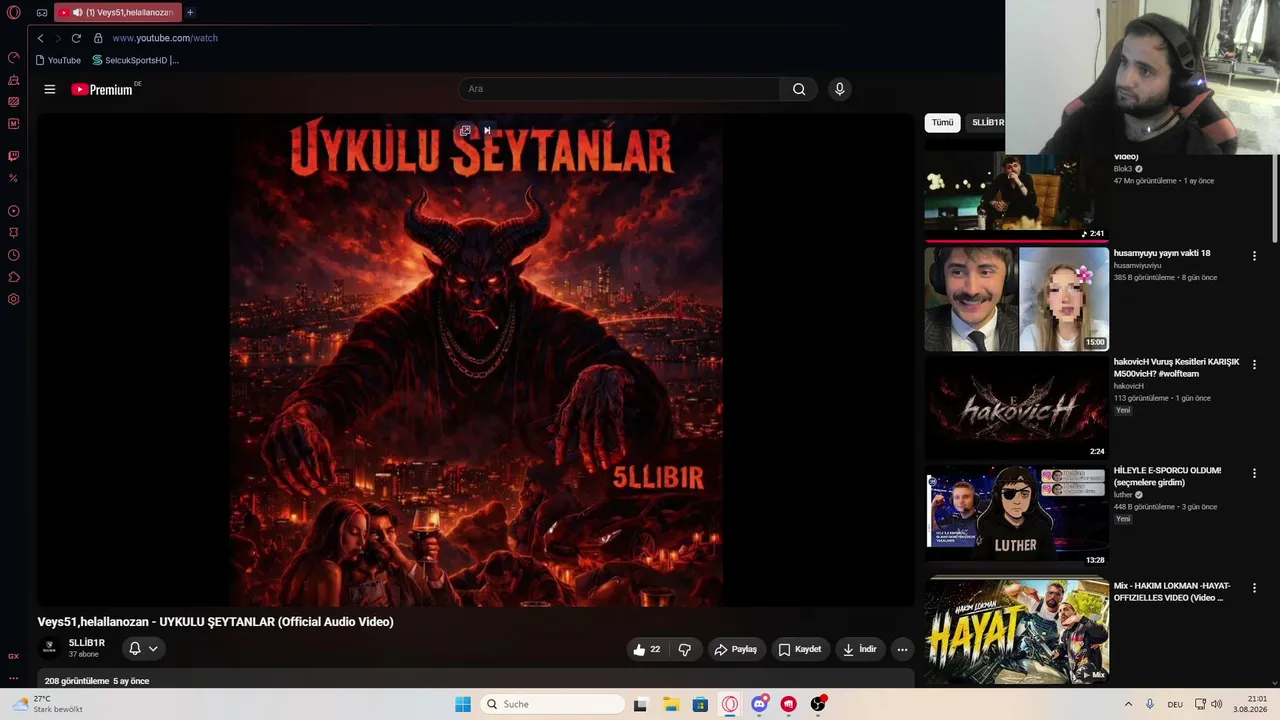Click the Paylaş share button
This screenshot has width=1280, height=720.
click(735, 649)
